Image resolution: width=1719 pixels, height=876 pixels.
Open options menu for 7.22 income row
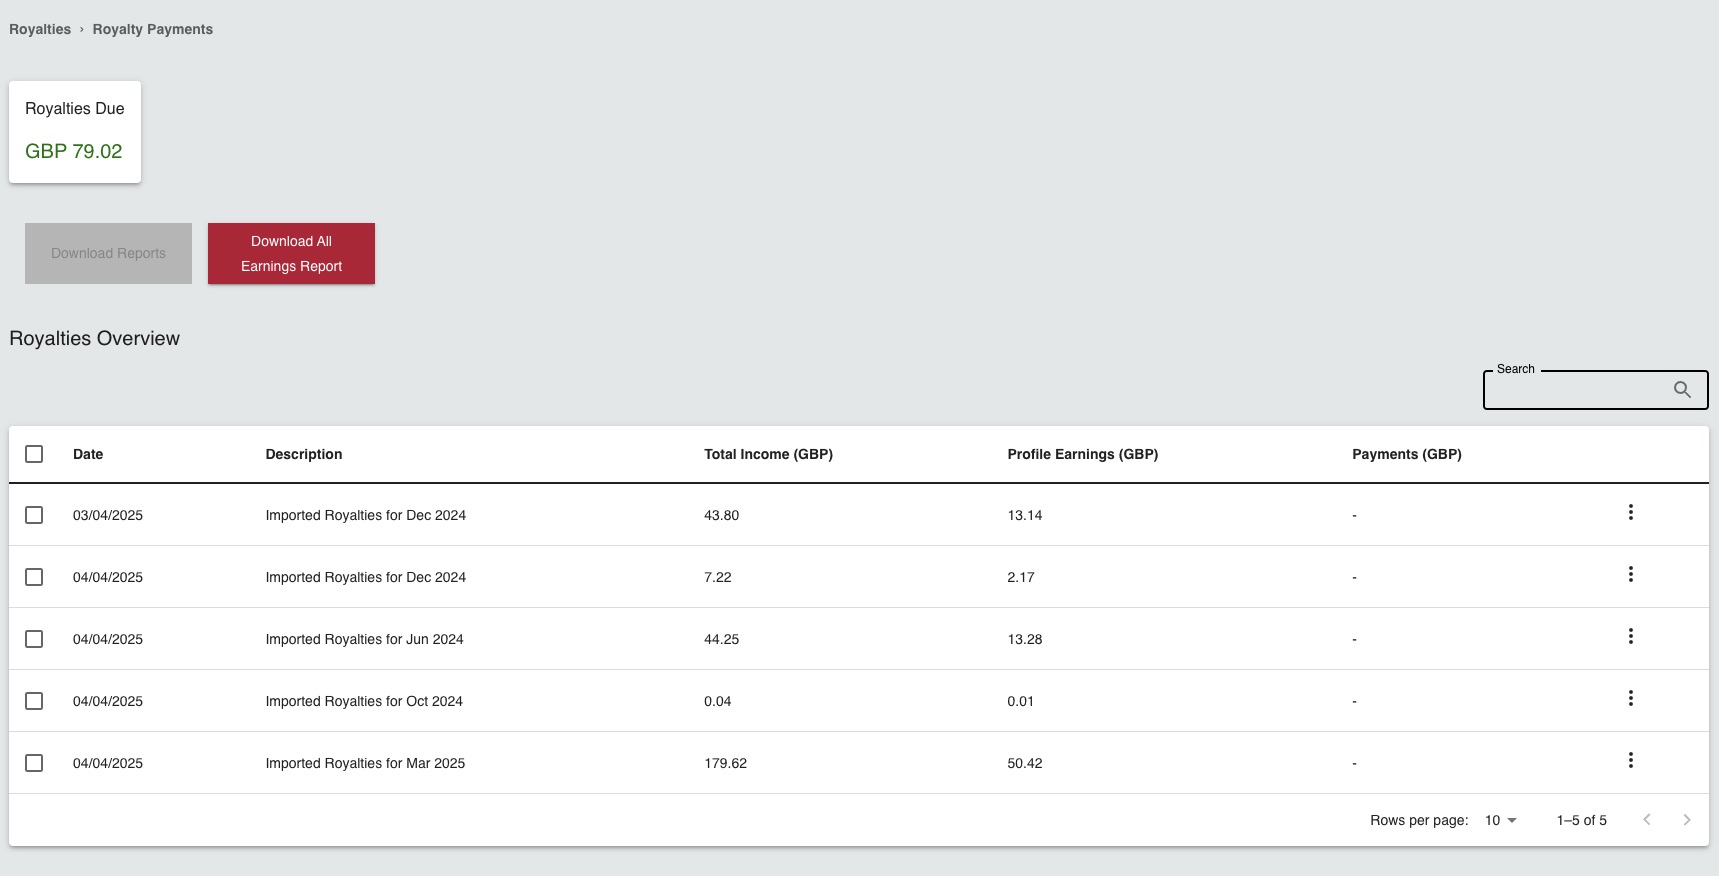point(1630,574)
